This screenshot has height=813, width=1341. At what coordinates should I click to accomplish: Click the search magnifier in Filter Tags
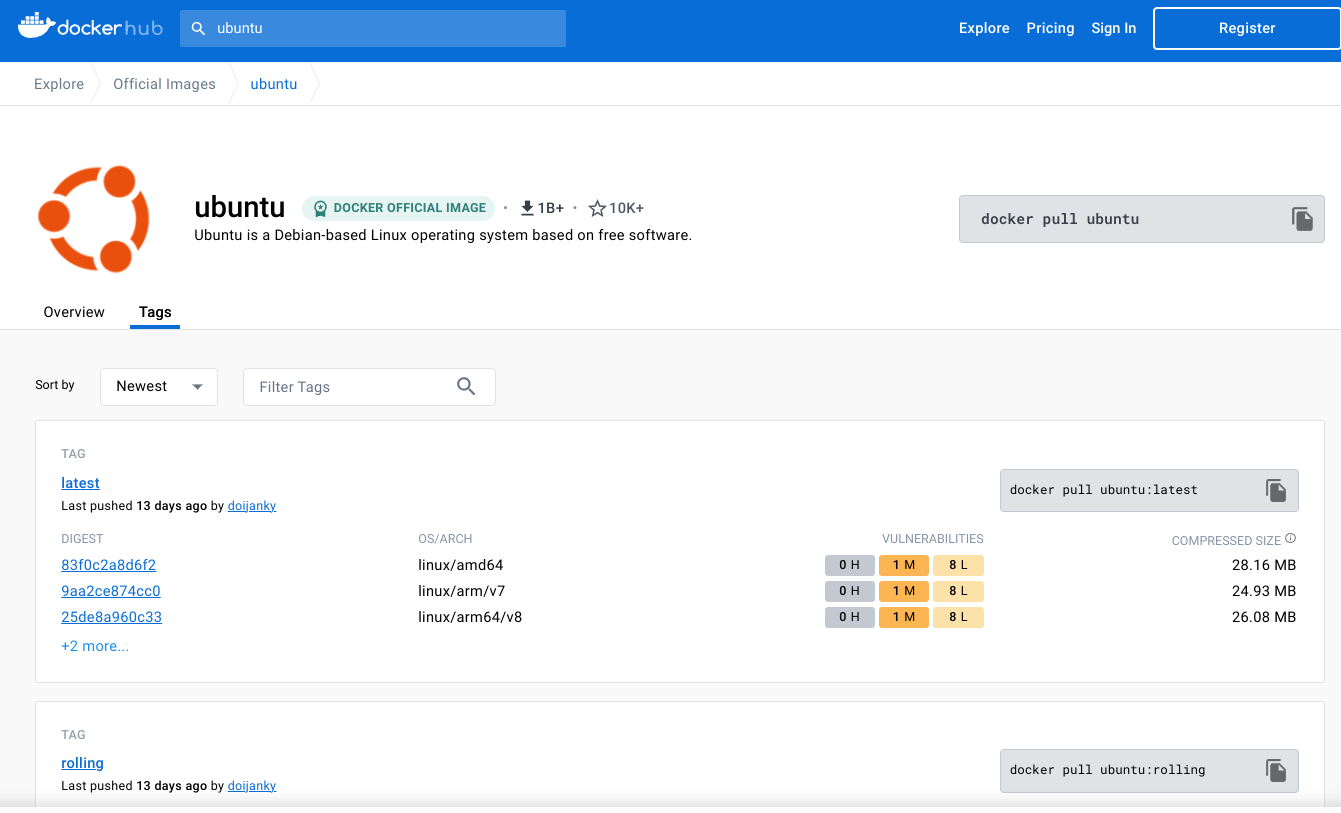click(466, 386)
